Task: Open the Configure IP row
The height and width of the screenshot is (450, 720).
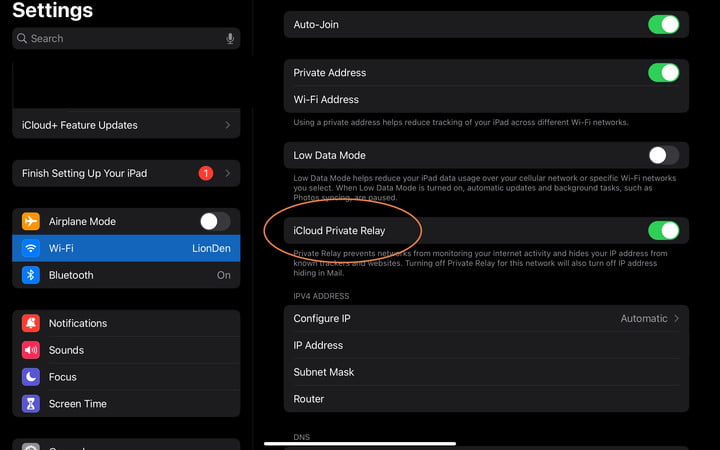Action: point(486,318)
